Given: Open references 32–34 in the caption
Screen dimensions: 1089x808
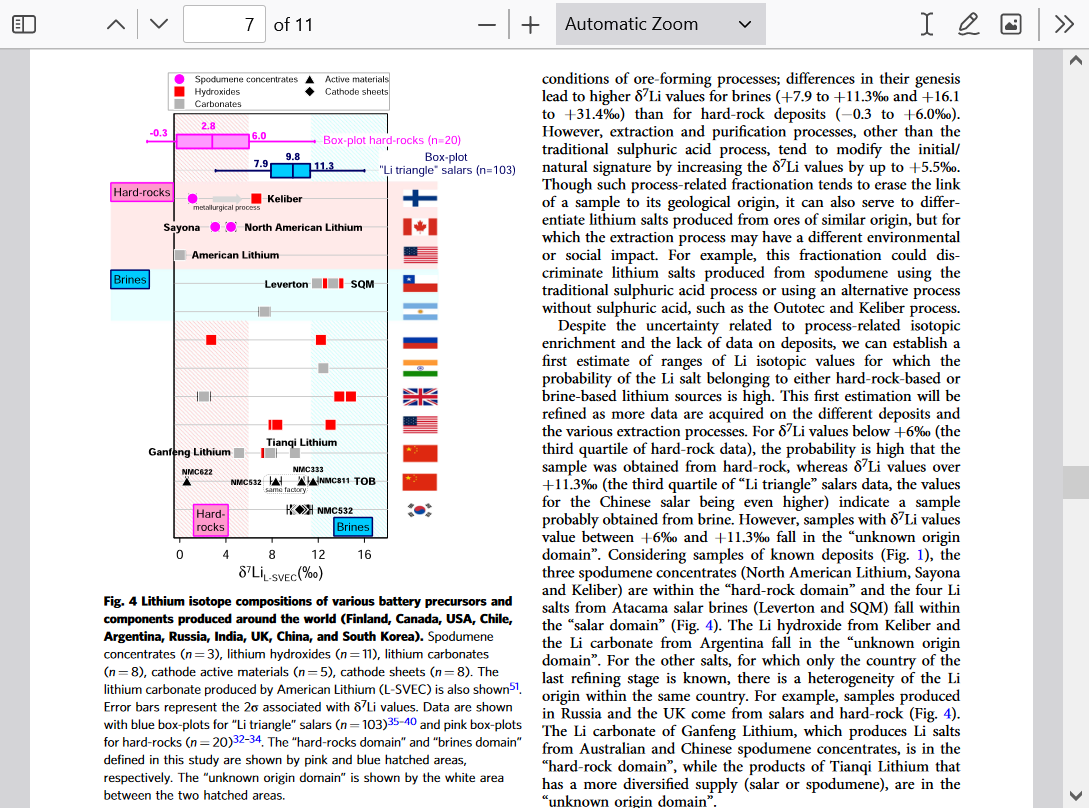Looking at the screenshot, I should [x=247, y=739].
